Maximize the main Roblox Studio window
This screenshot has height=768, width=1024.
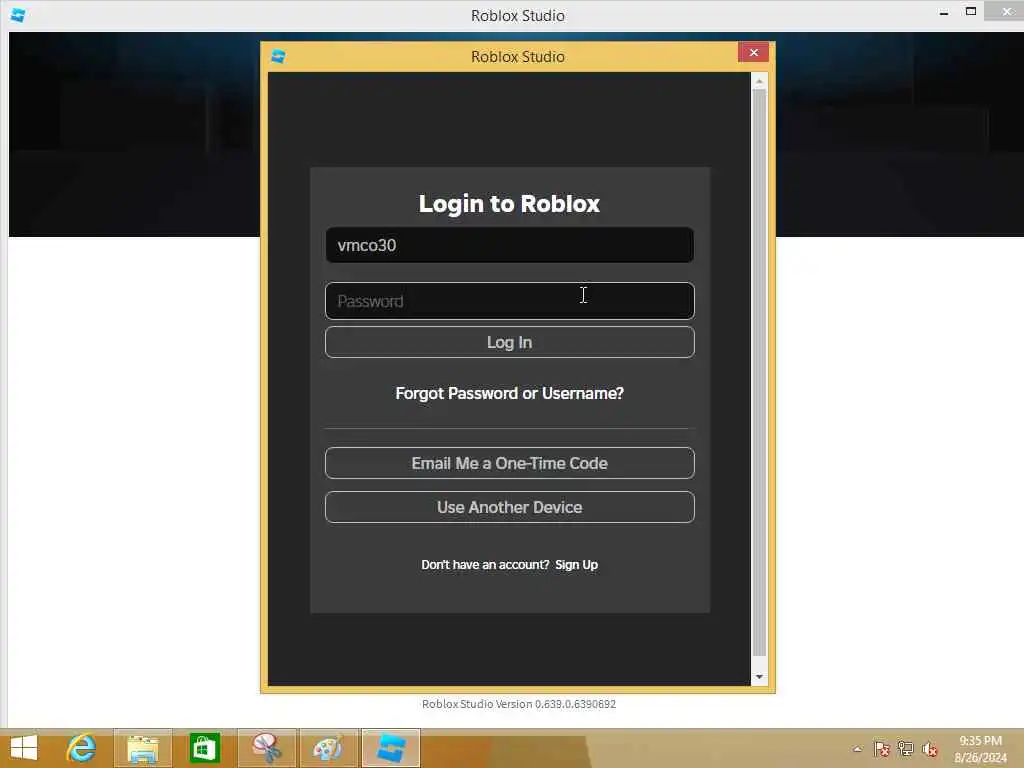click(x=971, y=12)
